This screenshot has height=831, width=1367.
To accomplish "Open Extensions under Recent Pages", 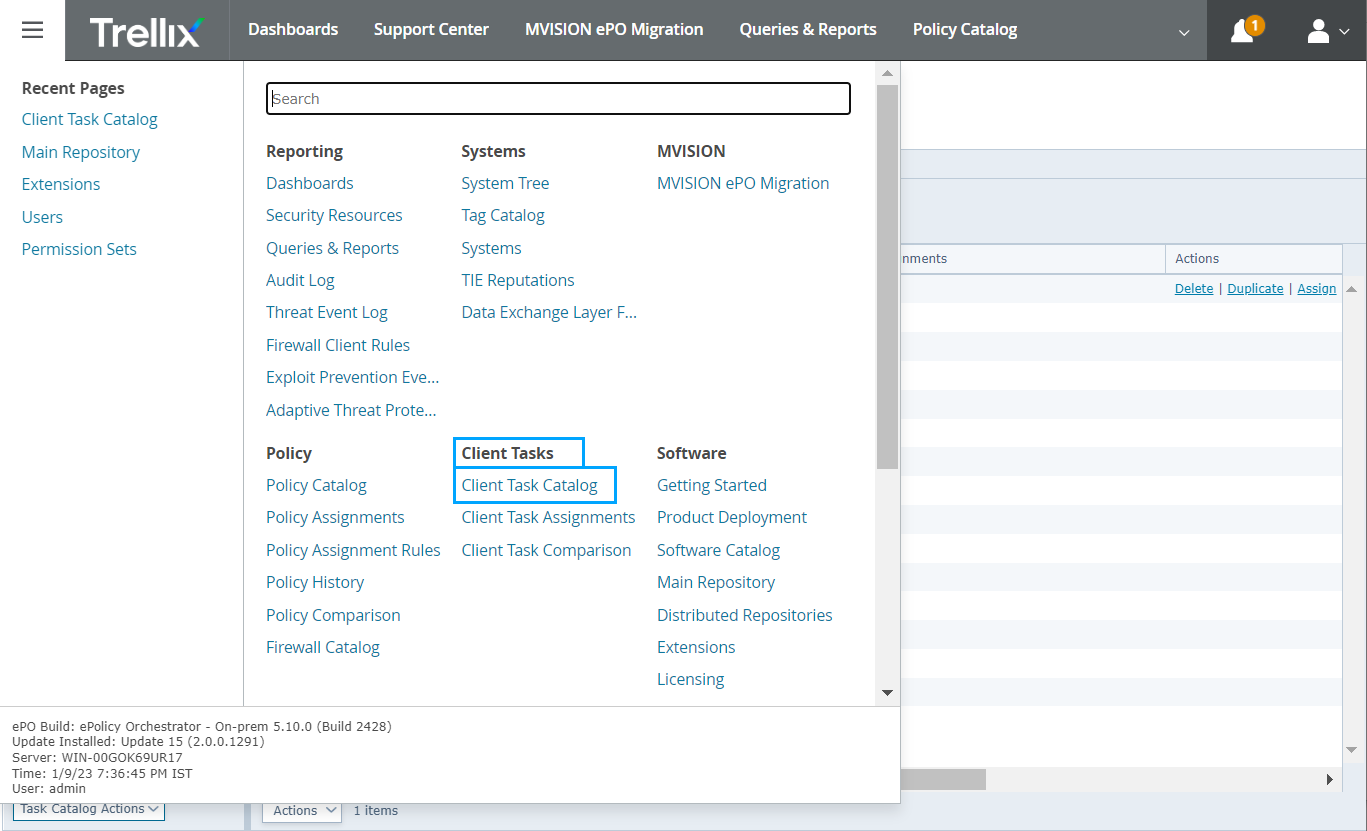I will 61,184.
